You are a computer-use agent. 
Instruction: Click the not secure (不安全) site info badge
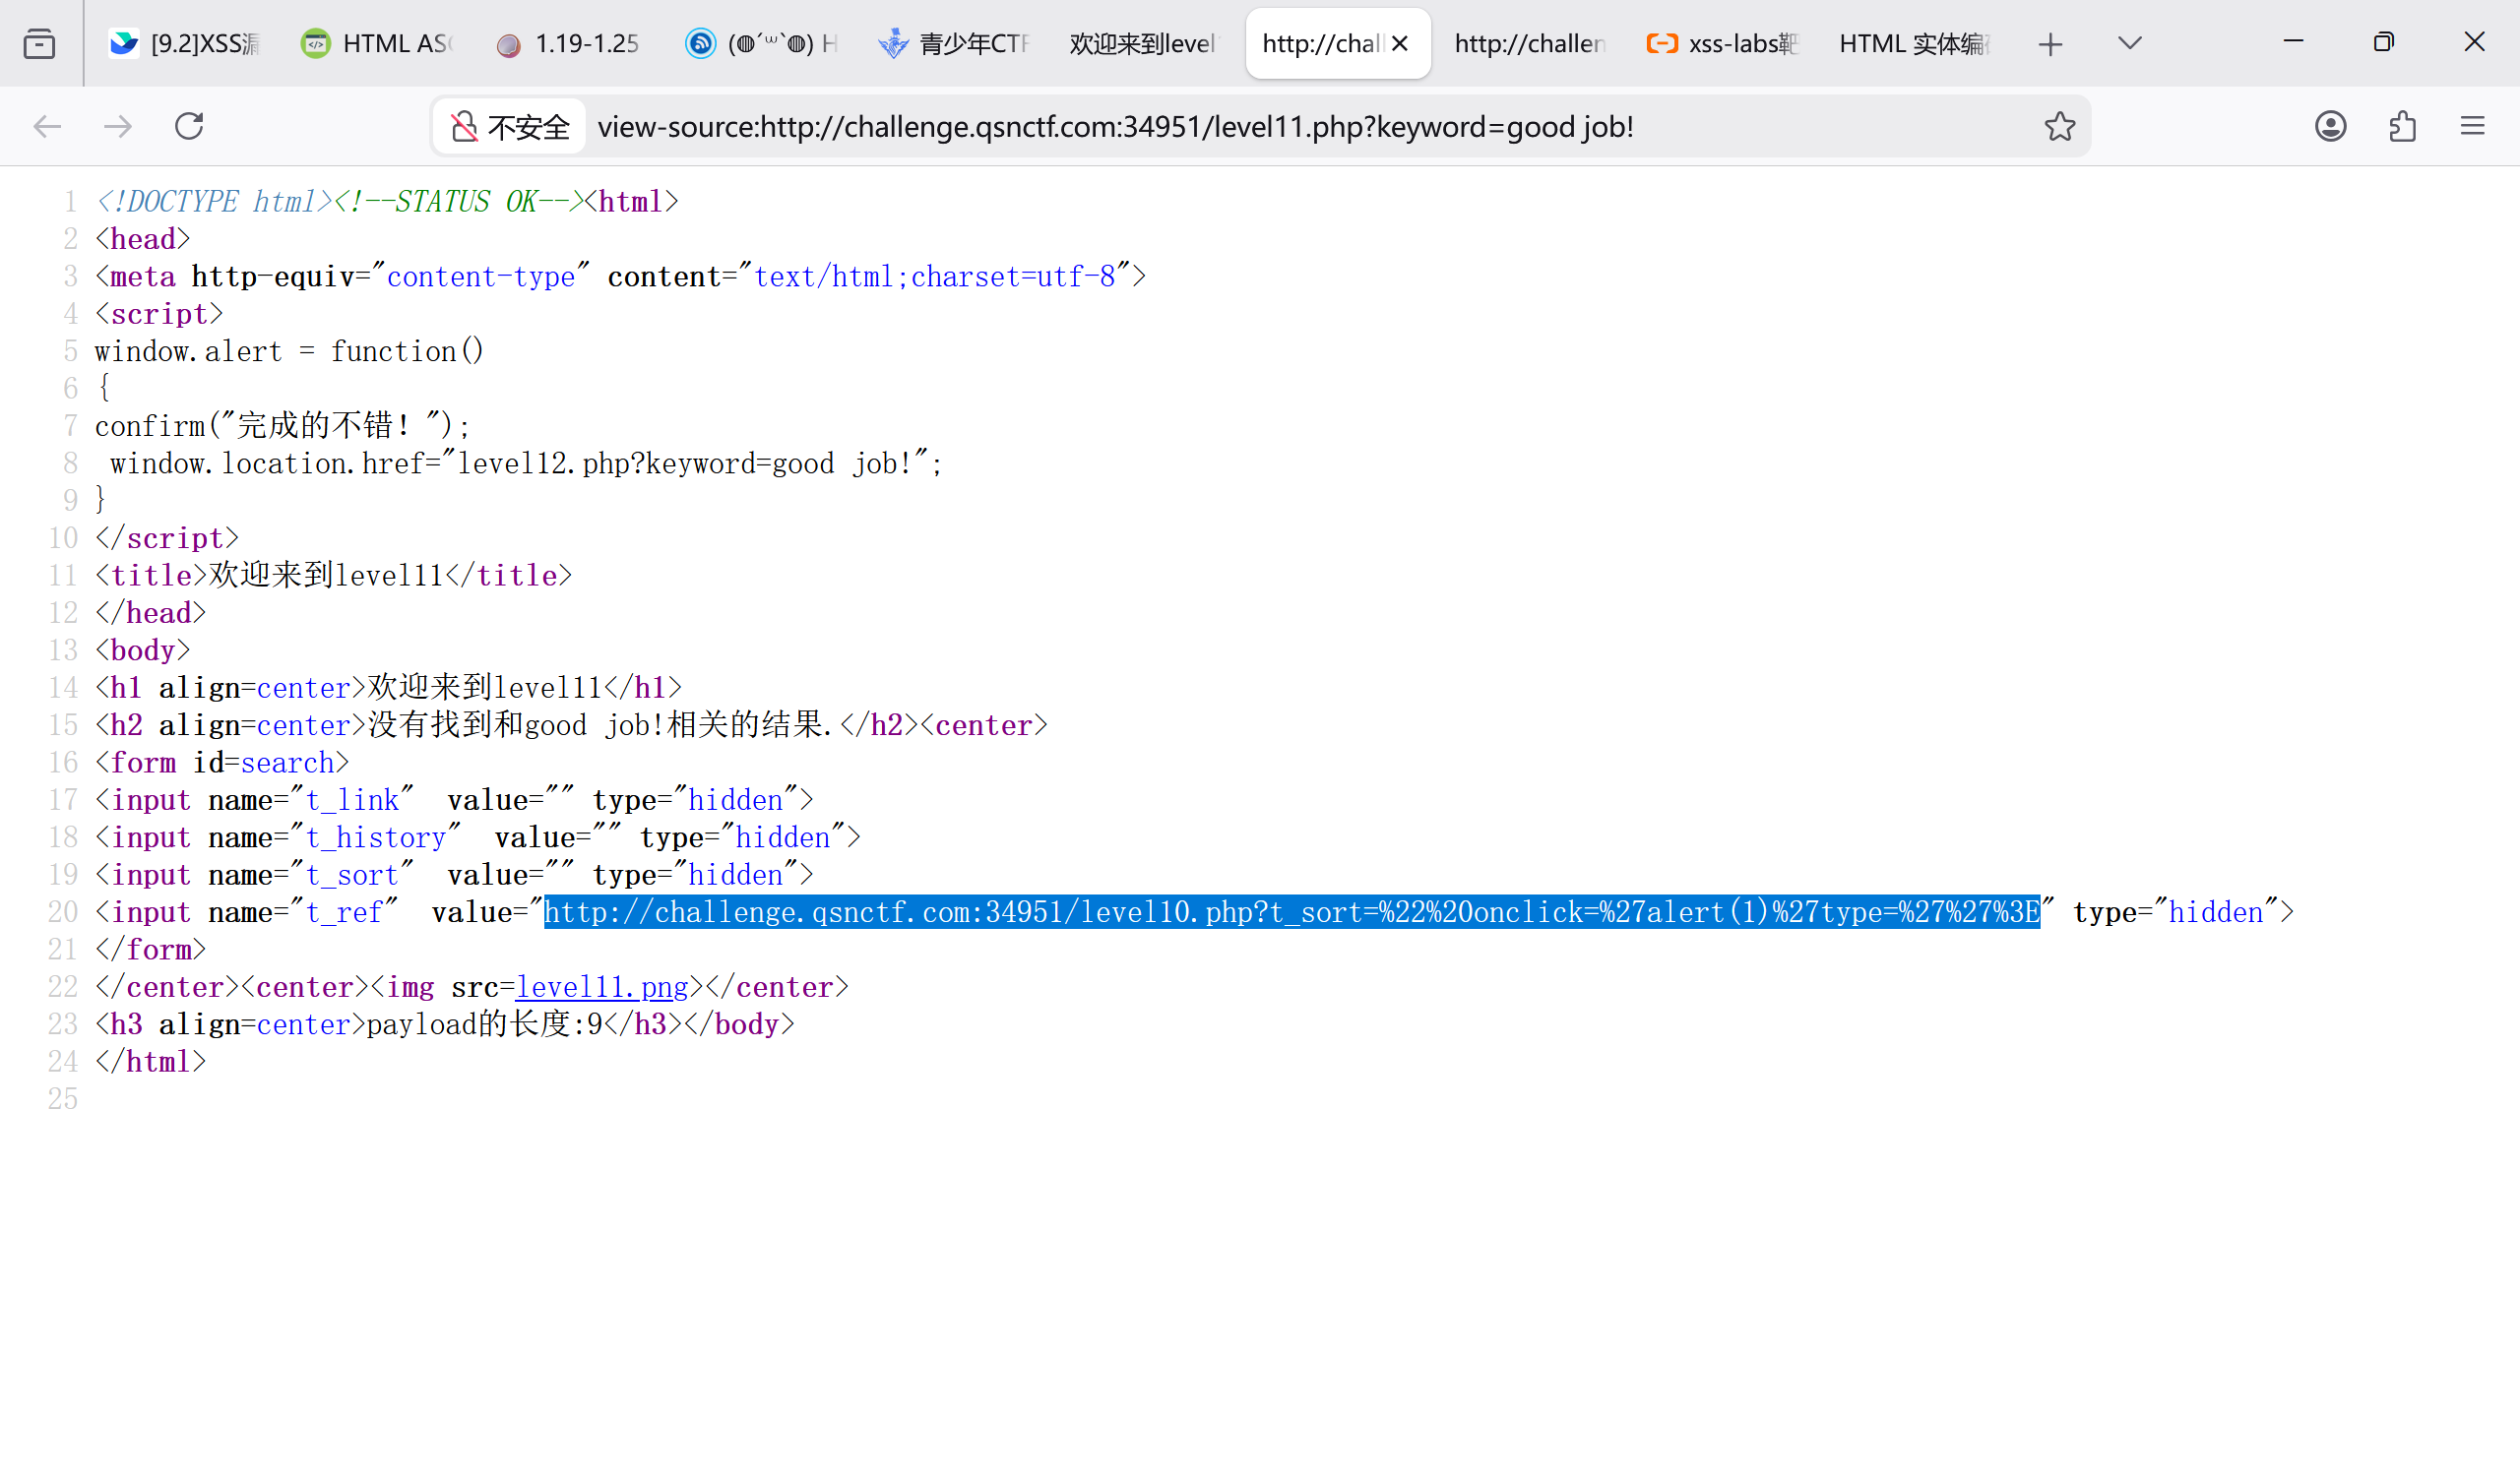[510, 127]
